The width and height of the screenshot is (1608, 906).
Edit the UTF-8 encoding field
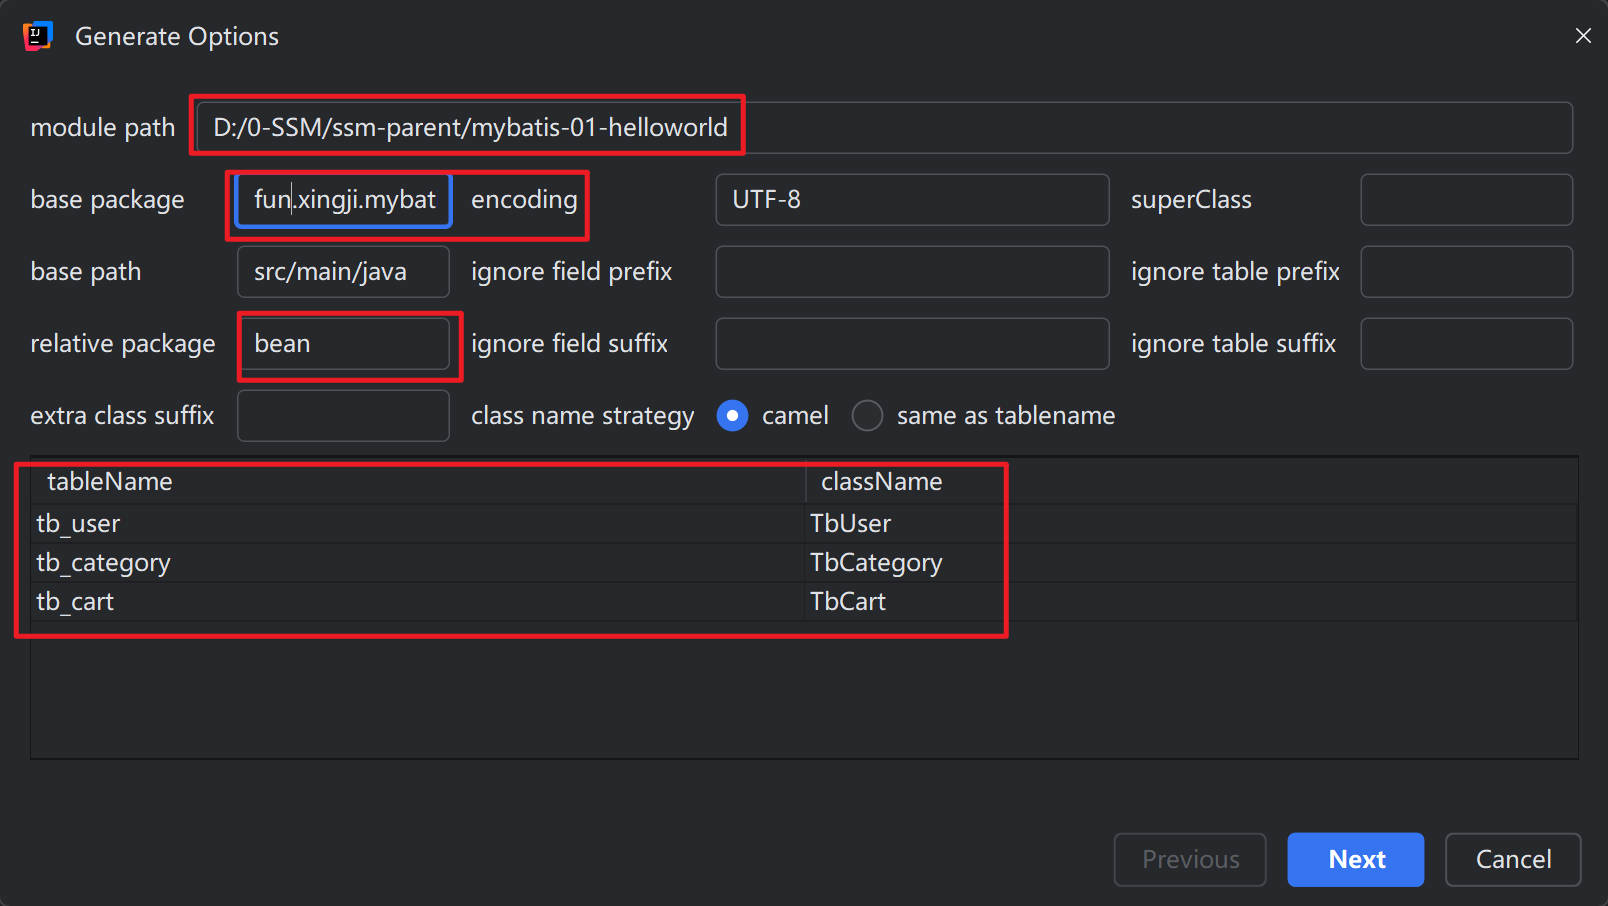911,200
